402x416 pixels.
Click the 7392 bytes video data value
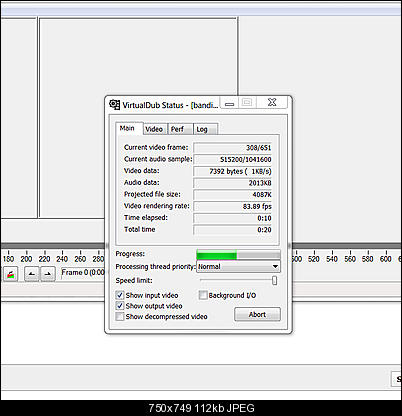pyautogui.click(x=240, y=171)
